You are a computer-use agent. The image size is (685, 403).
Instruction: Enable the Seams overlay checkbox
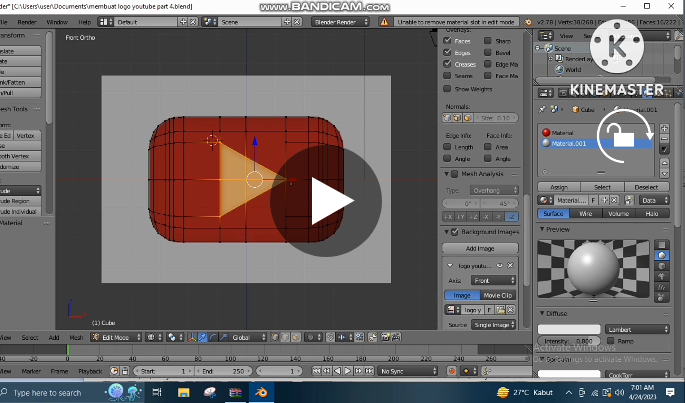coord(447,76)
